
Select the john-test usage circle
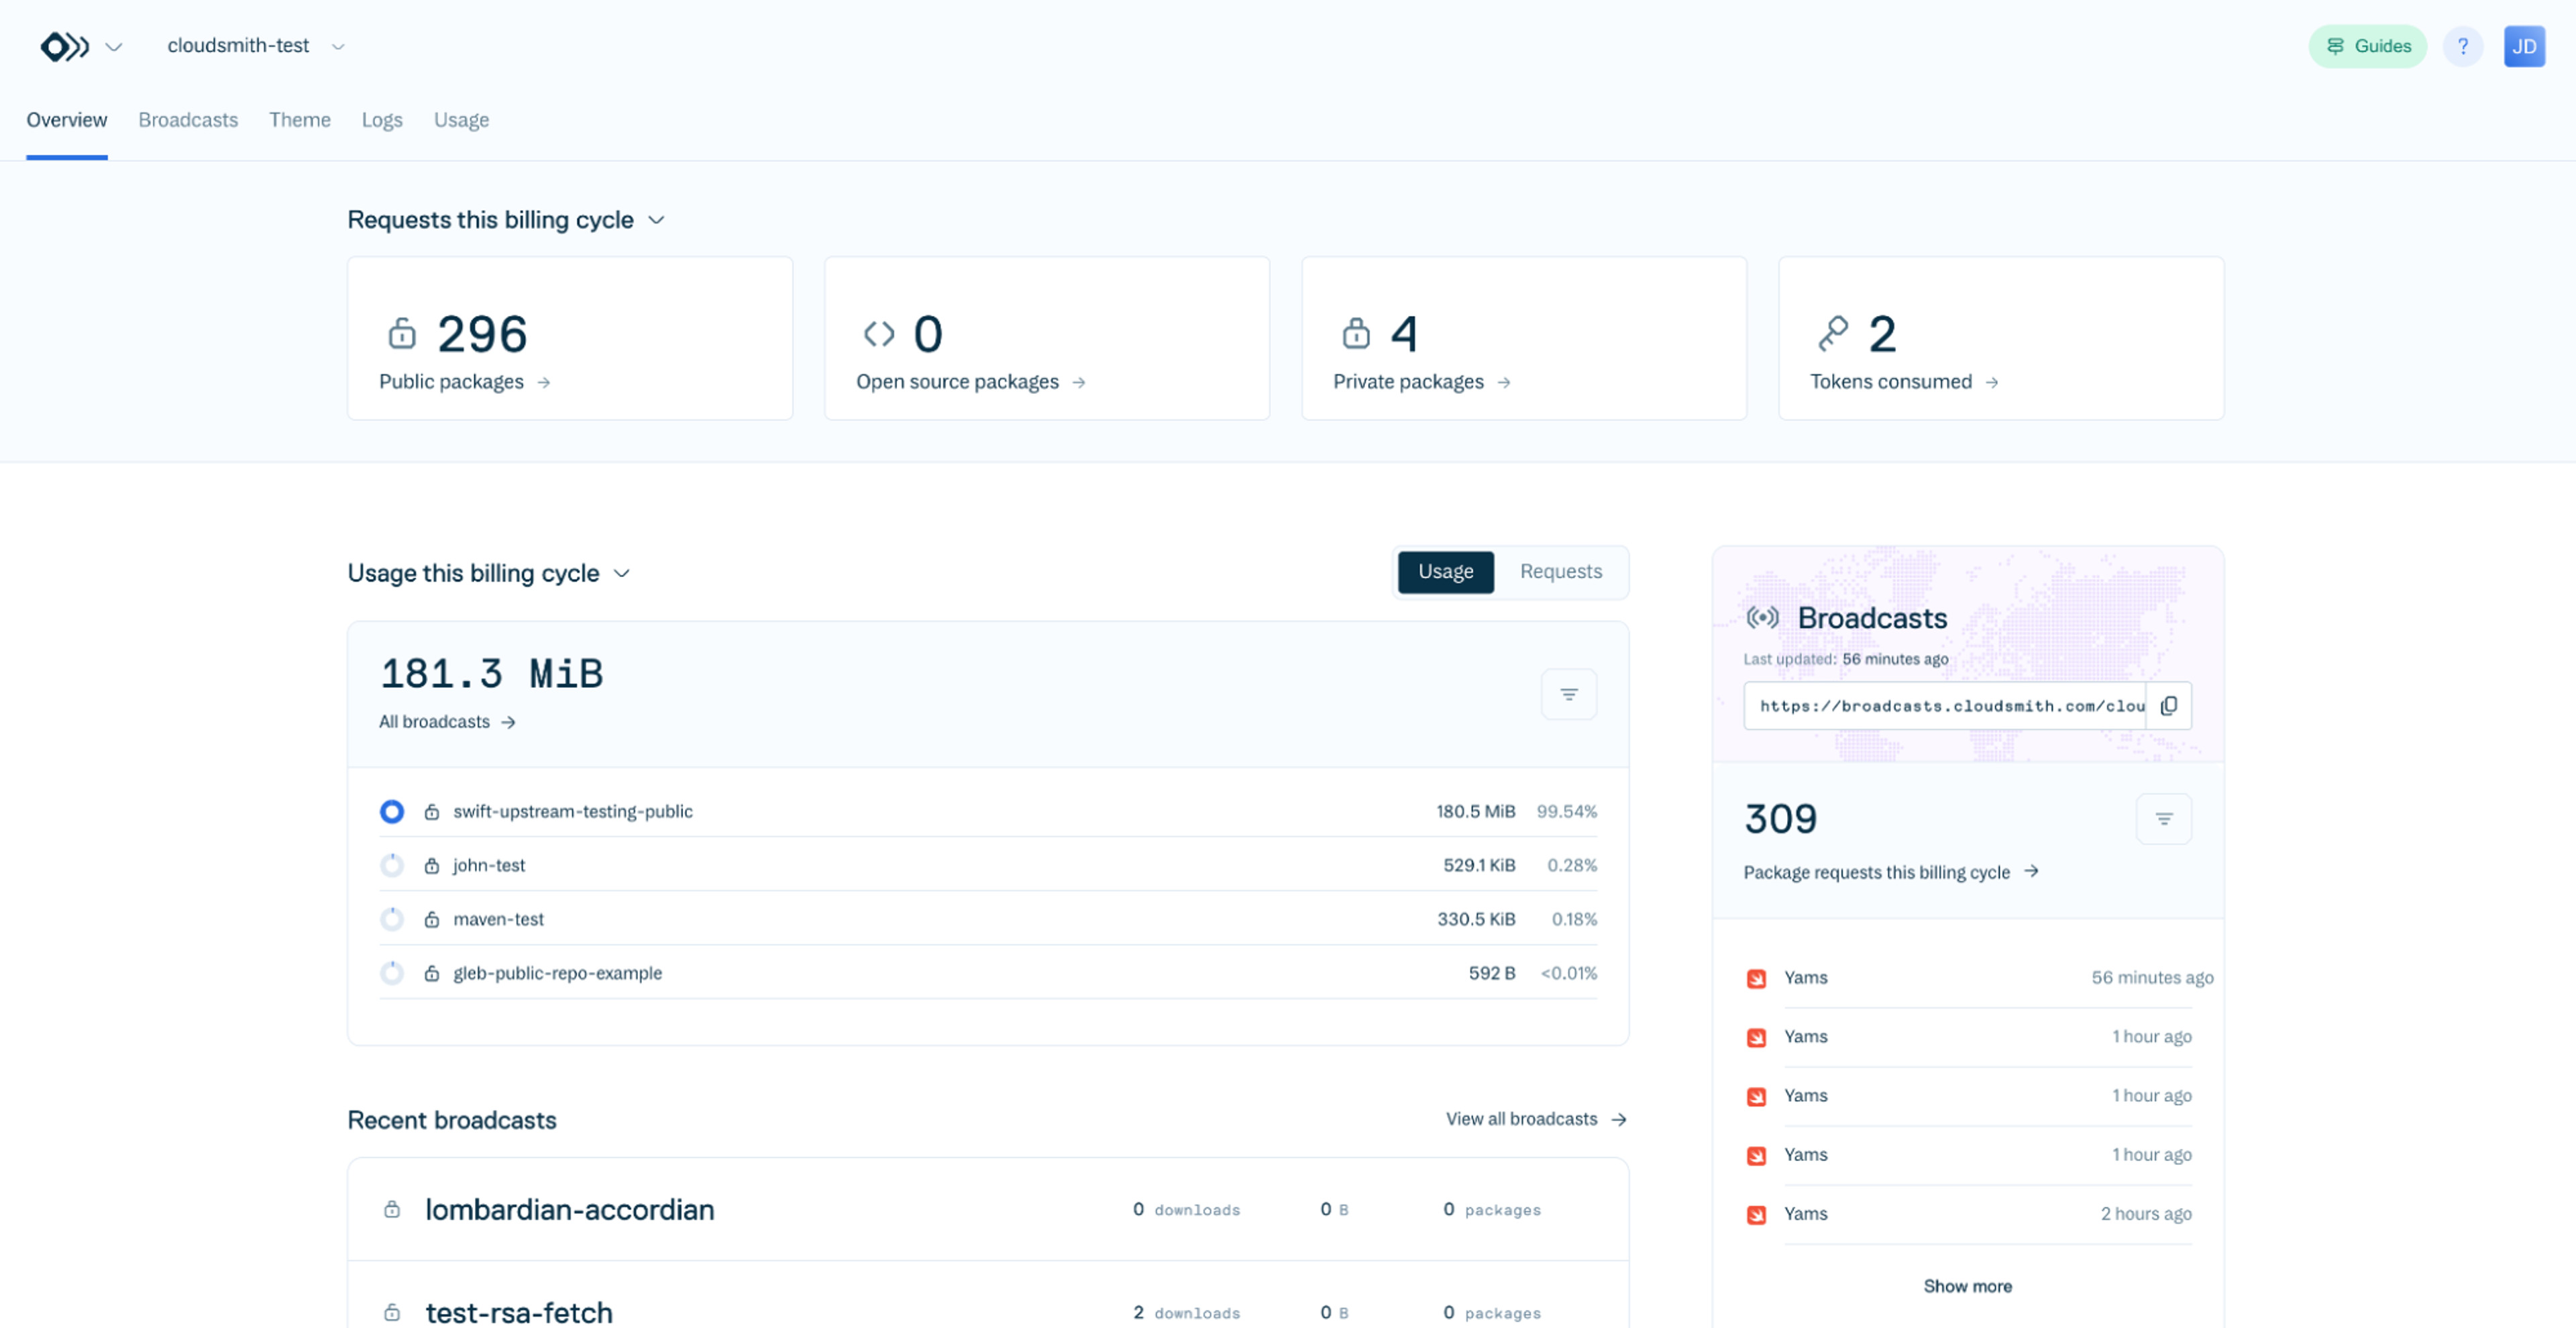[392, 865]
